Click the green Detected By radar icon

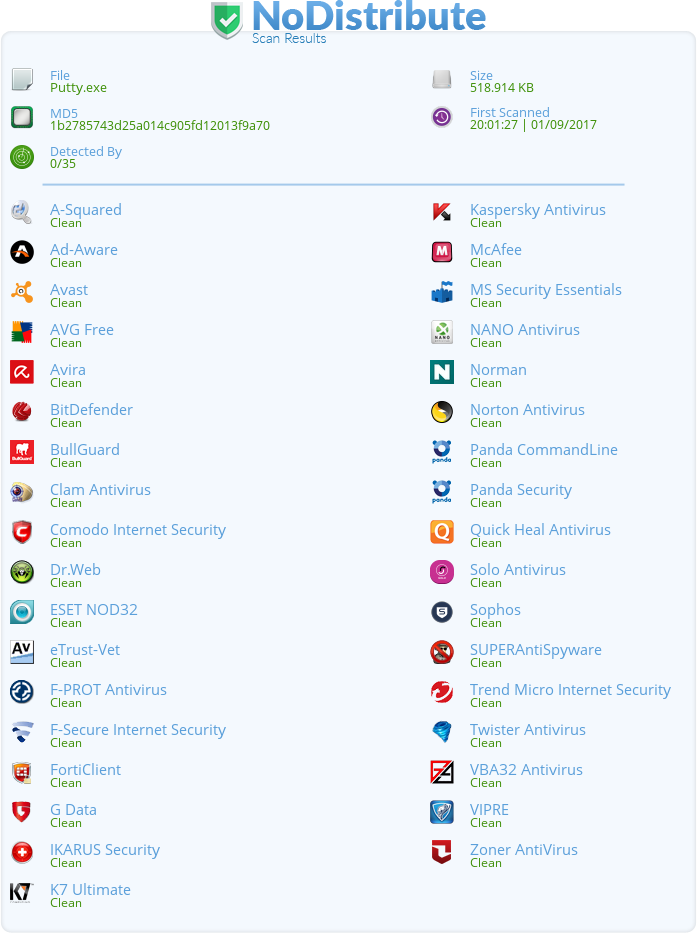tap(22, 157)
